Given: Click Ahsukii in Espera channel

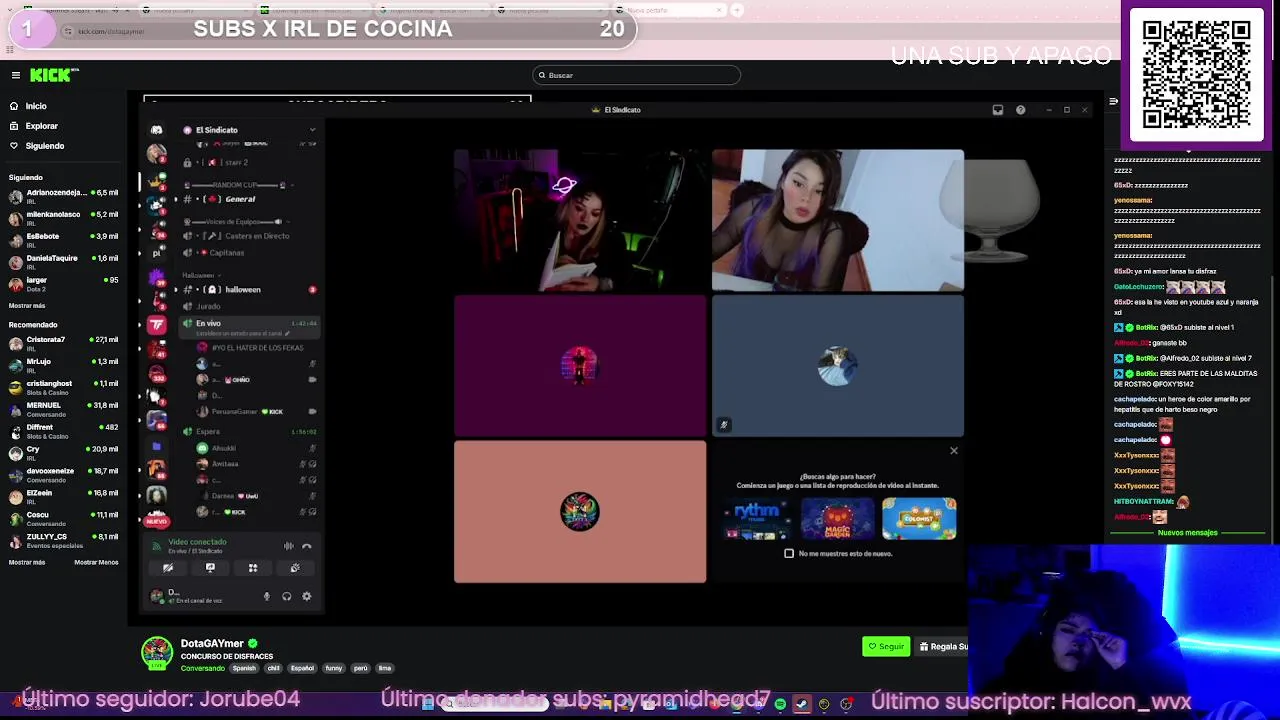Looking at the screenshot, I should pyautogui.click(x=255, y=448).
